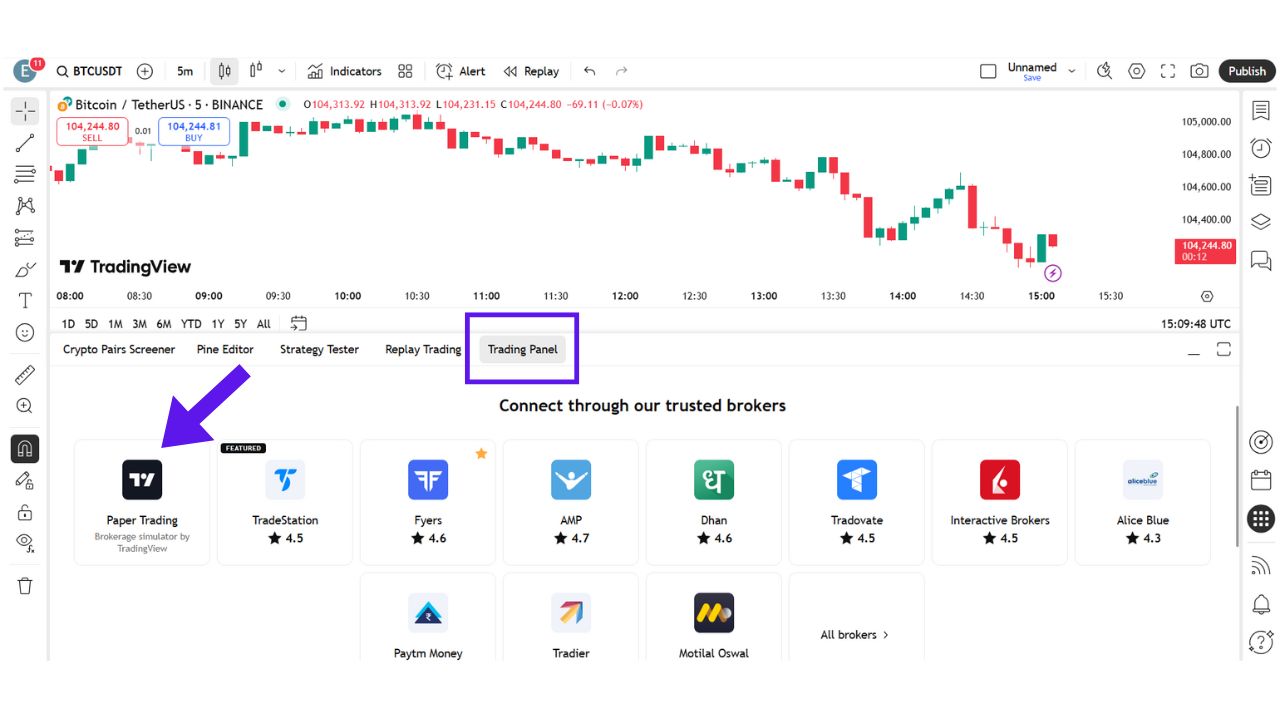Save the Unnamed chart layout

pyautogui.click(x=1032, y=78)
